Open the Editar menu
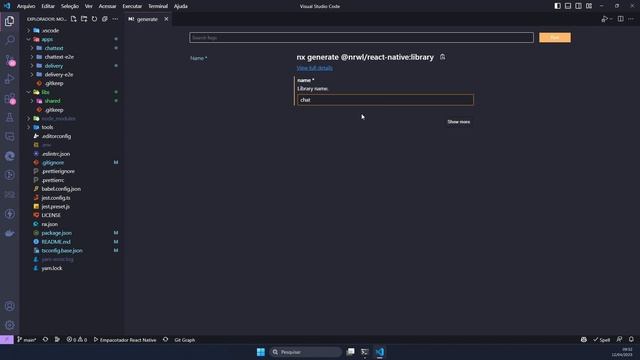Image resolution: width=640 pixels, height=360 pixels. coord(48,6)
